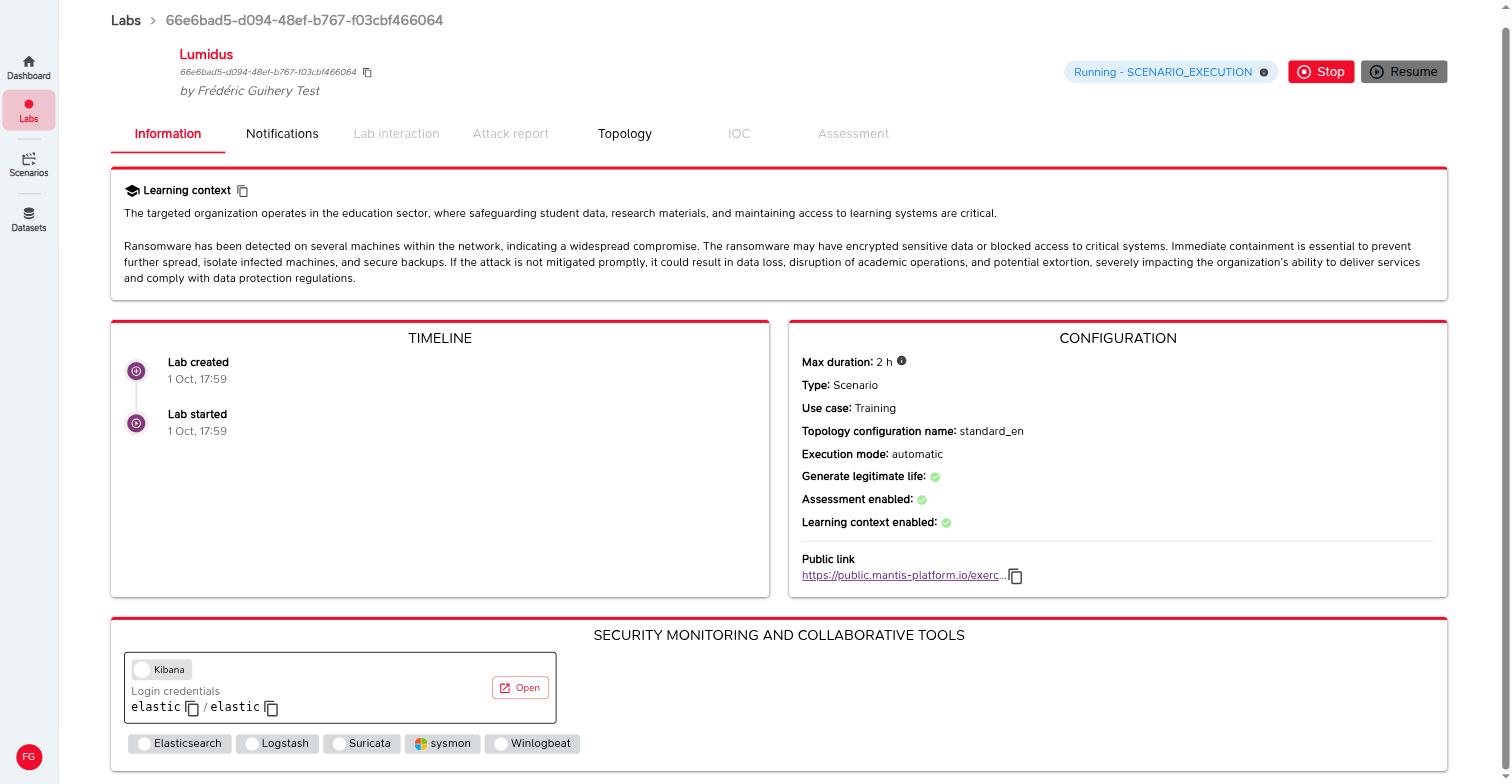The height and width of the screenshot is (784, 1512).
Task: Switch to the Topology tab
Action: click(625, 134)
